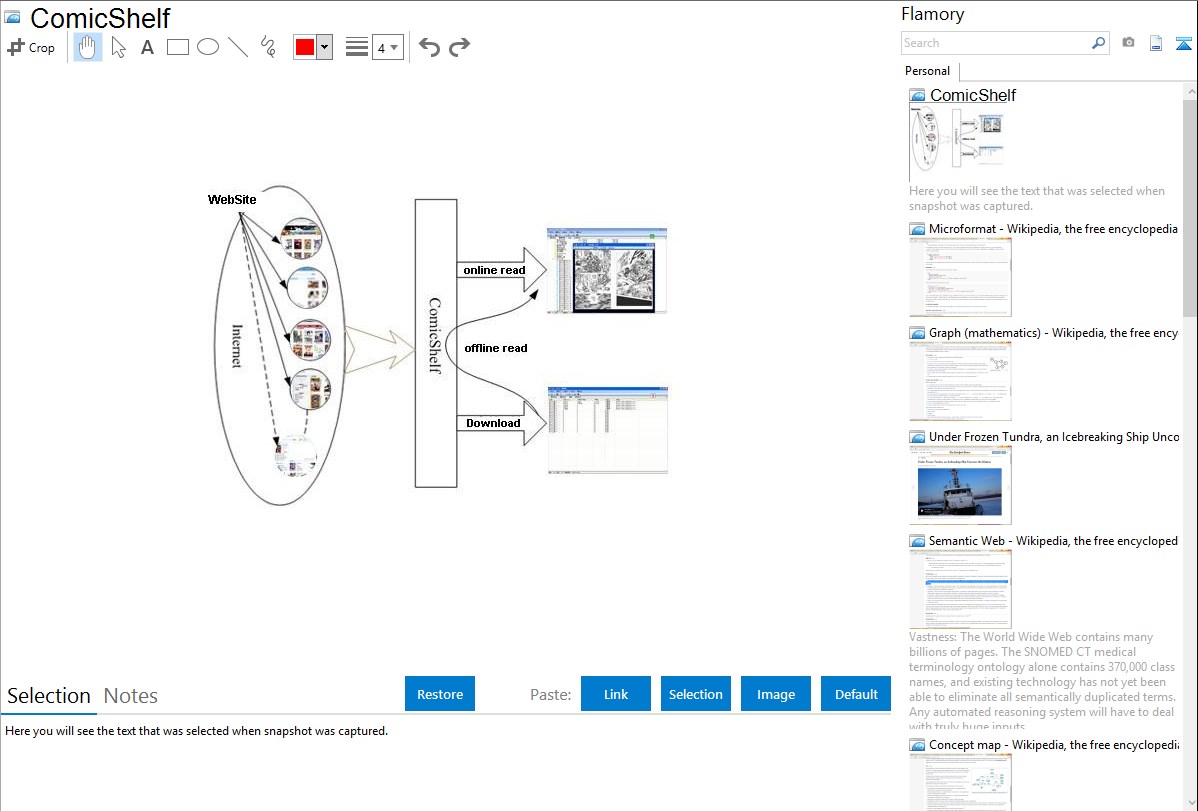Image resolution: width=1198 pixels, height=811 pixels.
Task: Click the Microformat snapshot icon
Action: pos(917,229)
